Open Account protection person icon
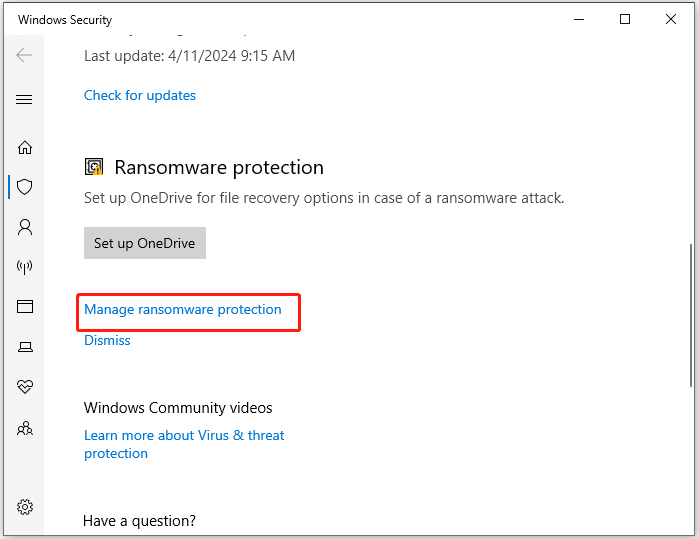Viewport: 699px width, 539px height. [25, 226]
